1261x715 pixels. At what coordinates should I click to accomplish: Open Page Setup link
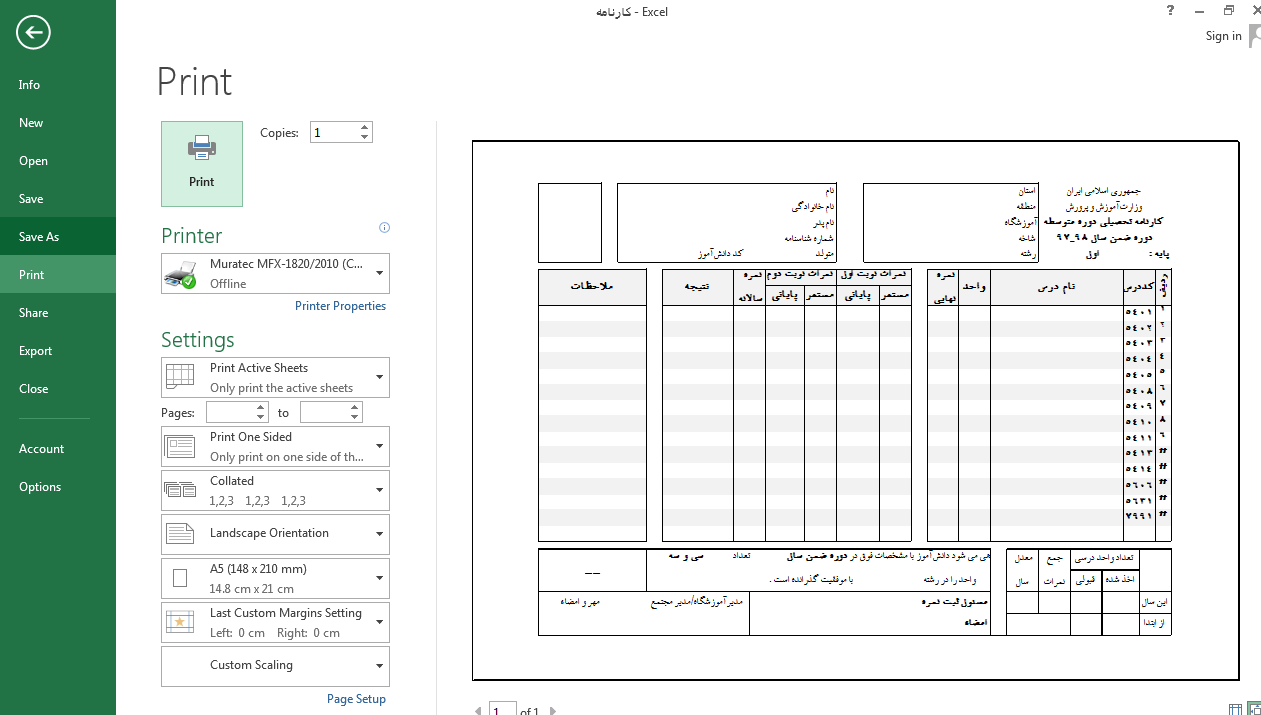[356, 699]
